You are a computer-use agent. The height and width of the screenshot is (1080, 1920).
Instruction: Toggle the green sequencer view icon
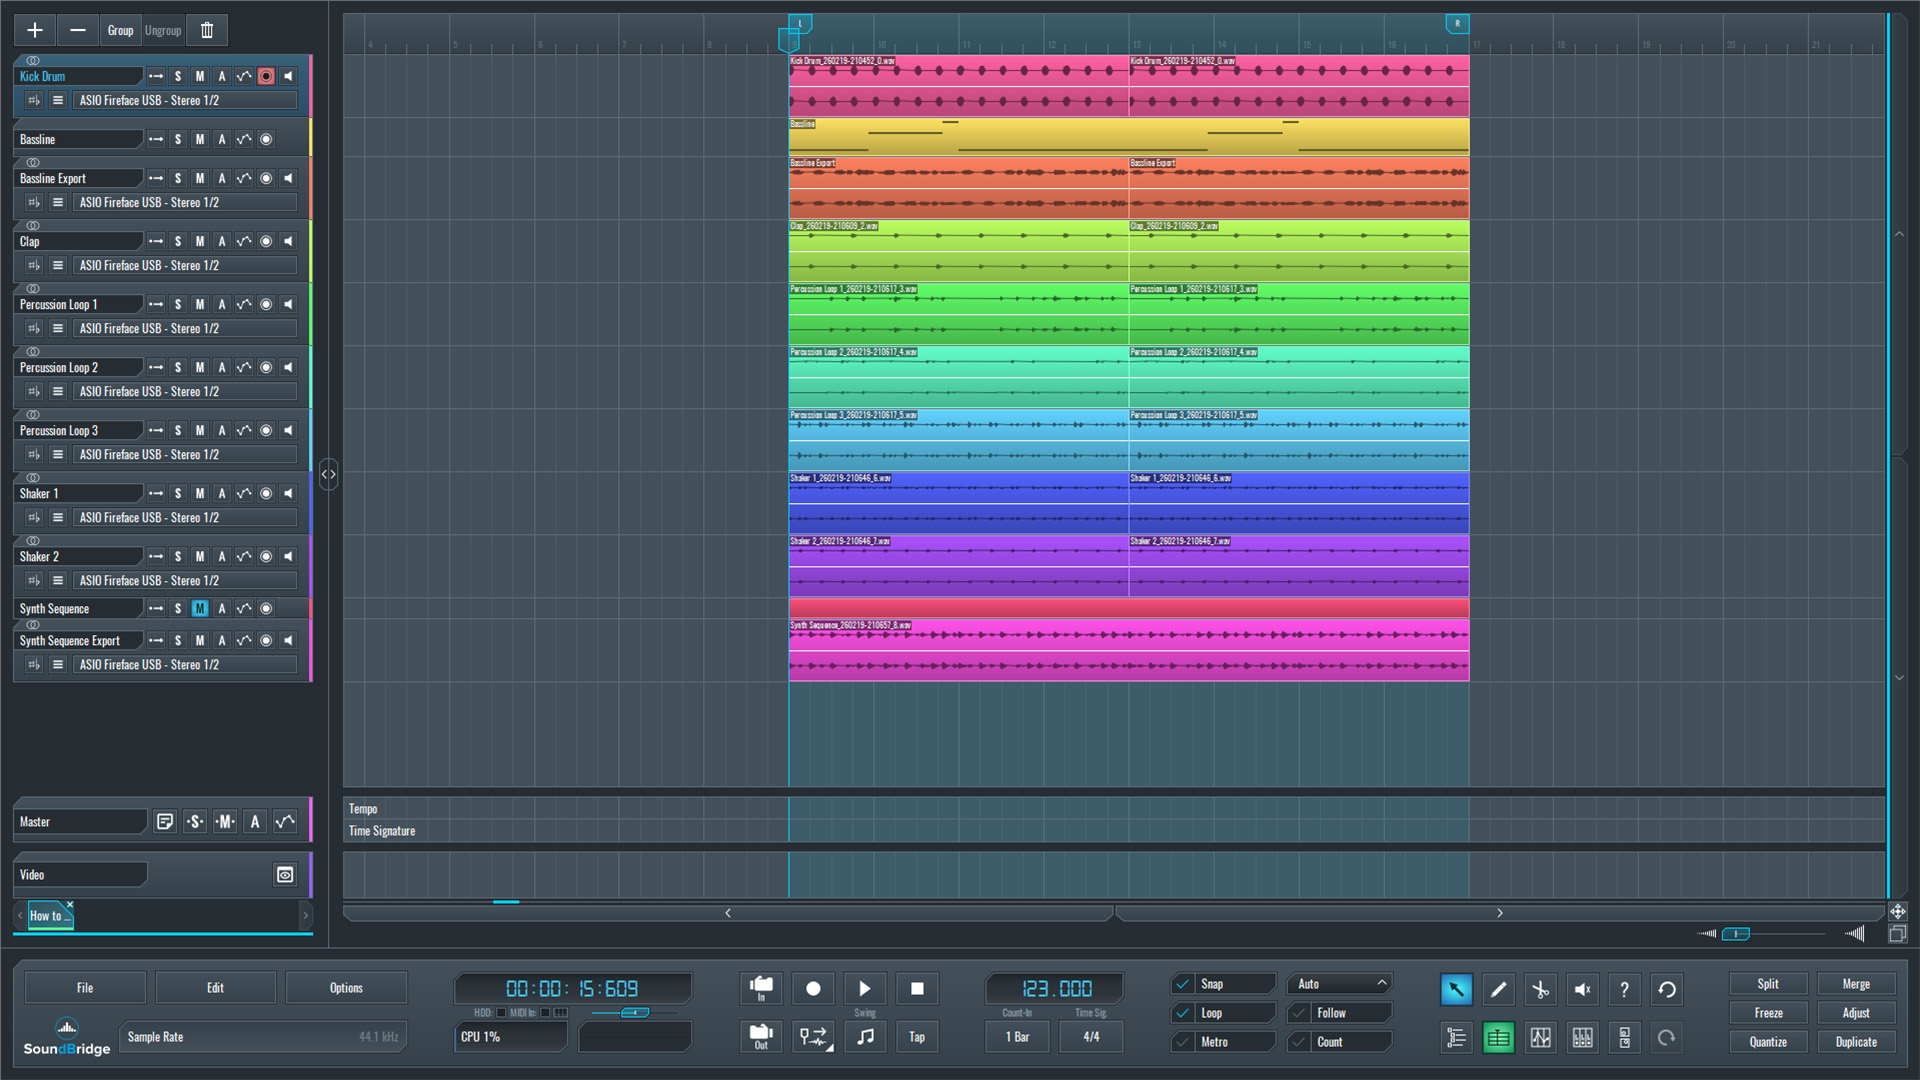(x=1498, y=1038)
